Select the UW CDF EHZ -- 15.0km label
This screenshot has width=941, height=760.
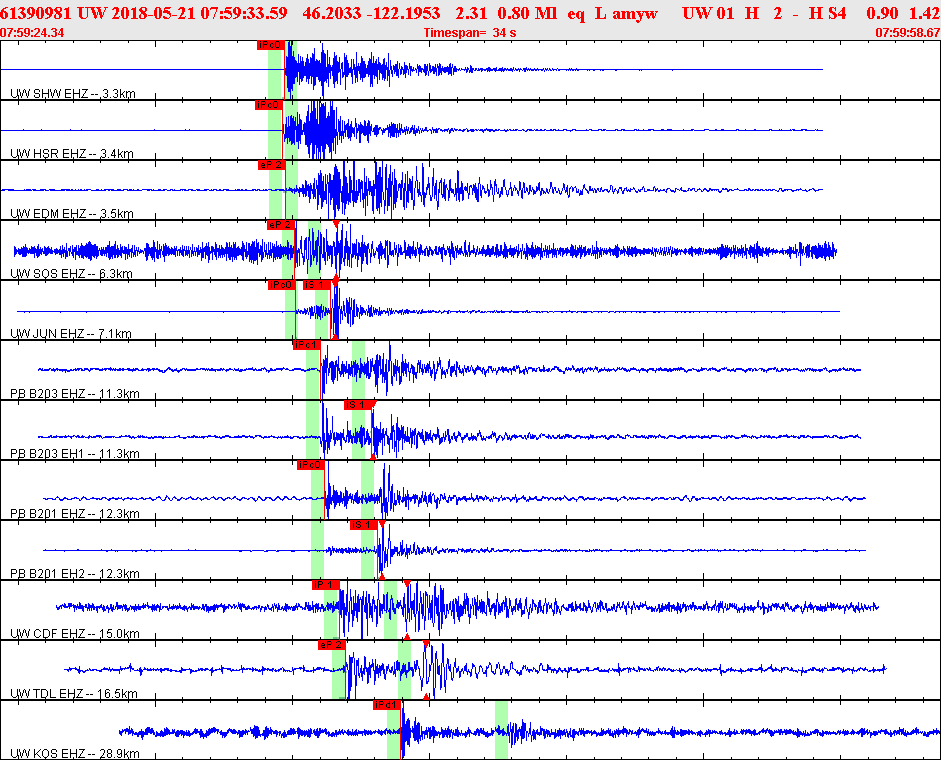[x=75, y=634]
